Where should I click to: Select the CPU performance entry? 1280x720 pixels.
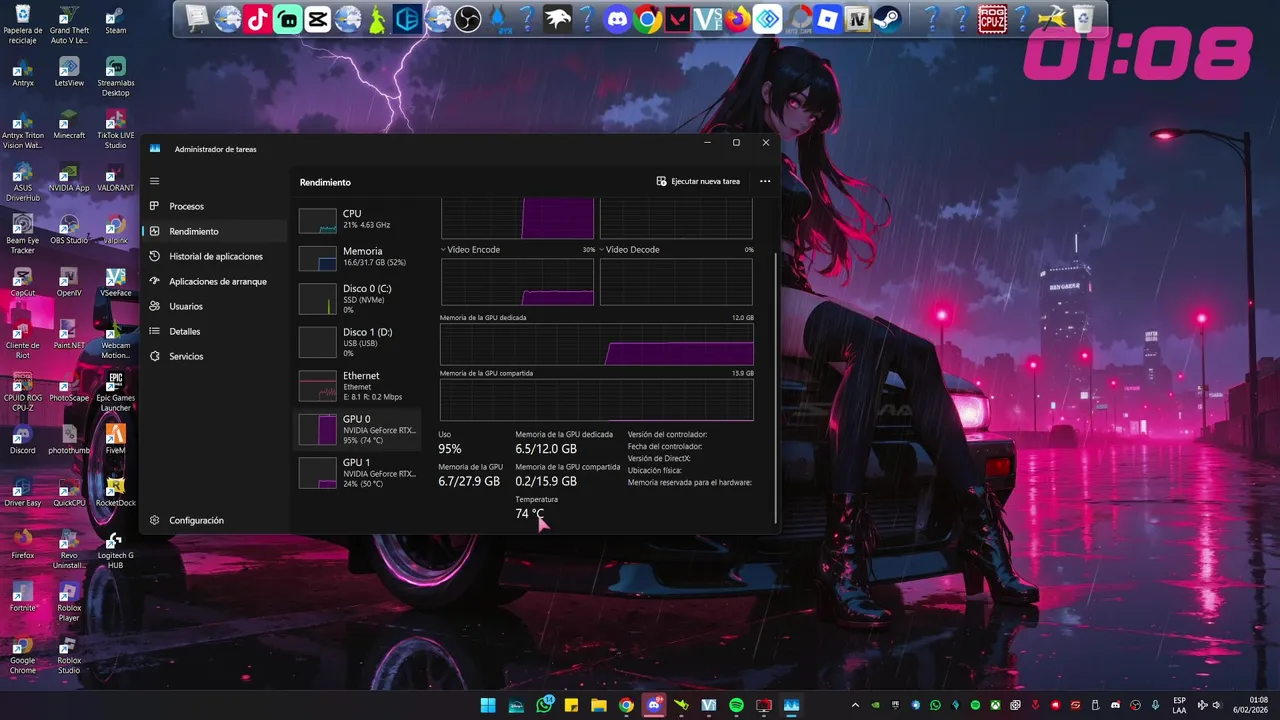point(359,220)
